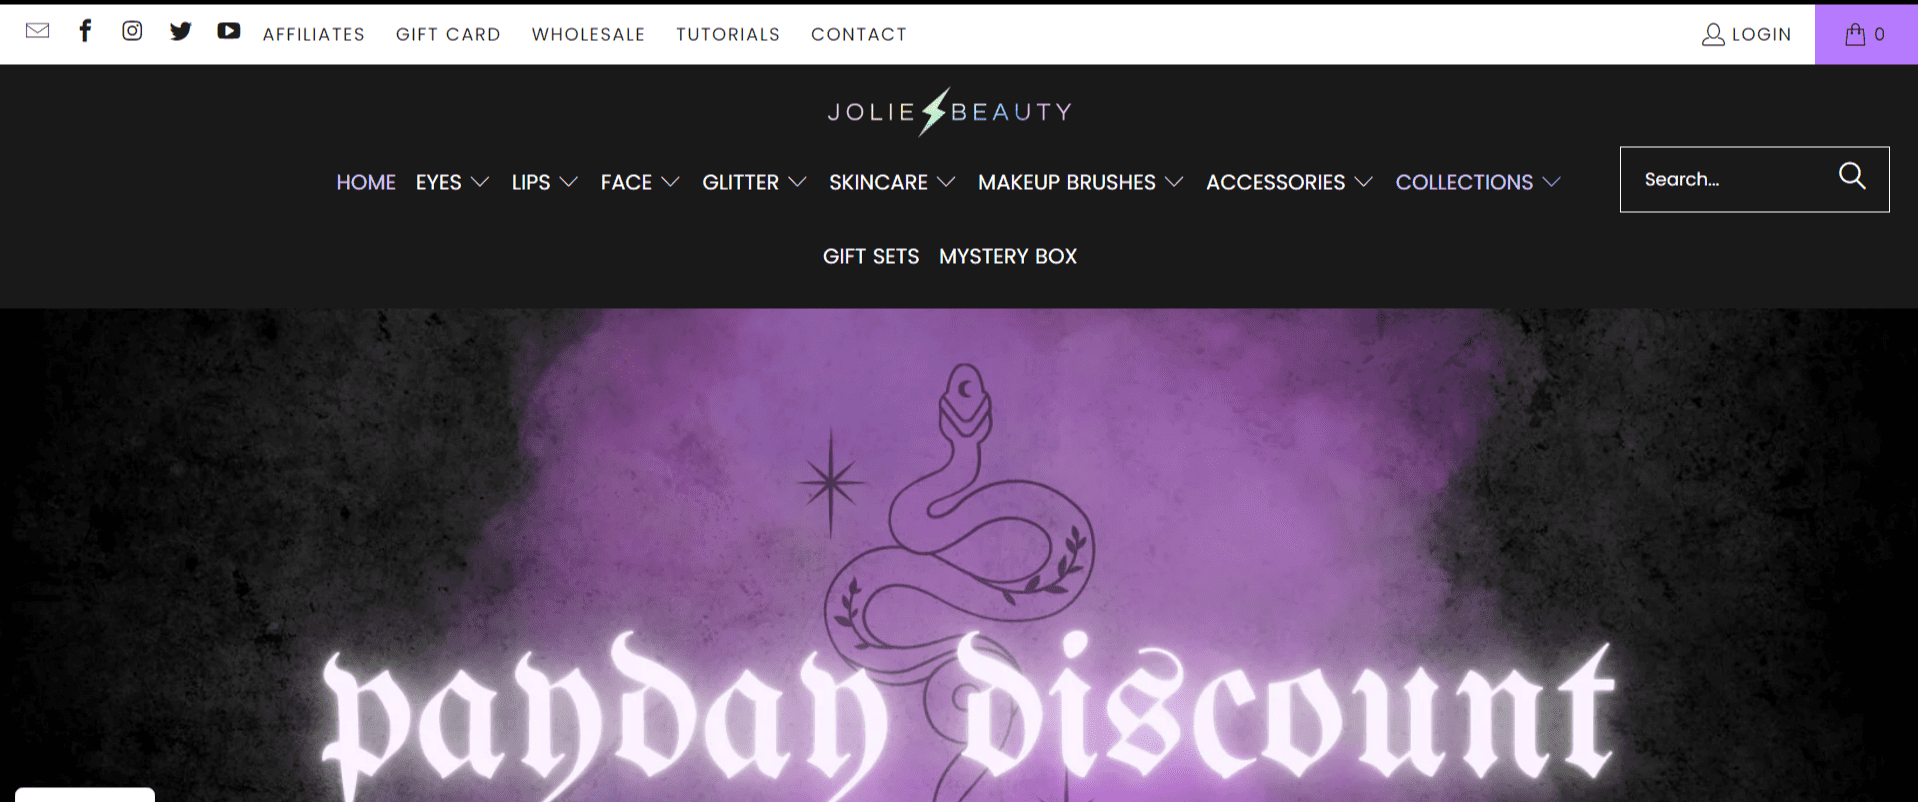This screenshot has width=1918, height=802.
Task: Expand the Eyes dropdown menu
Action: point(452,182)
